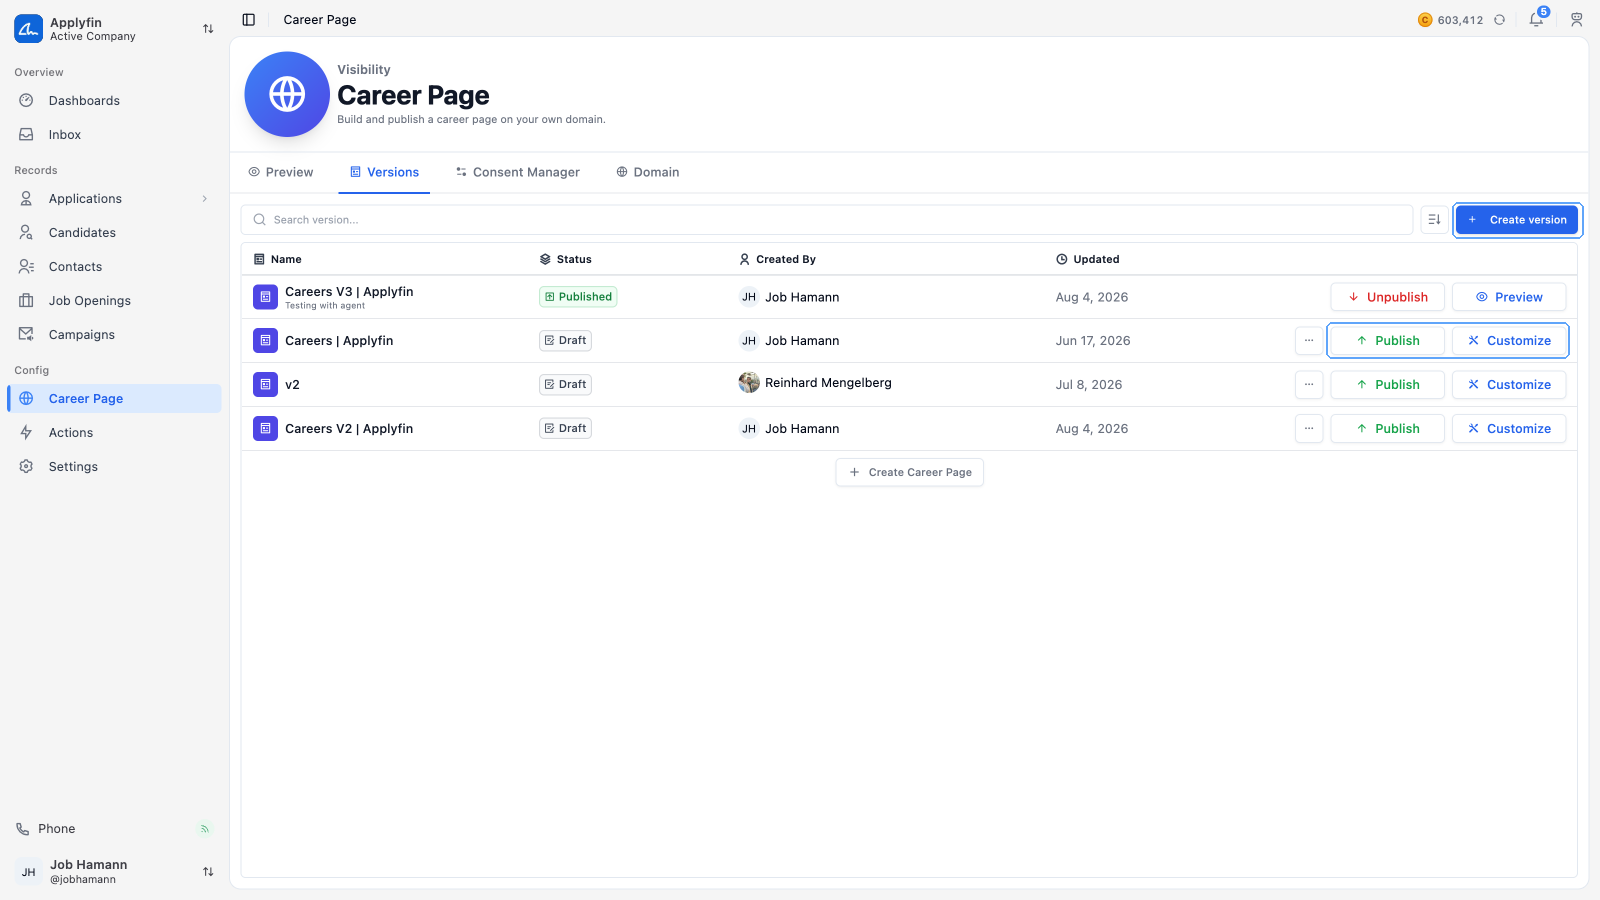Click the Create version button

pyautogui.click(x=1517, y=220)
